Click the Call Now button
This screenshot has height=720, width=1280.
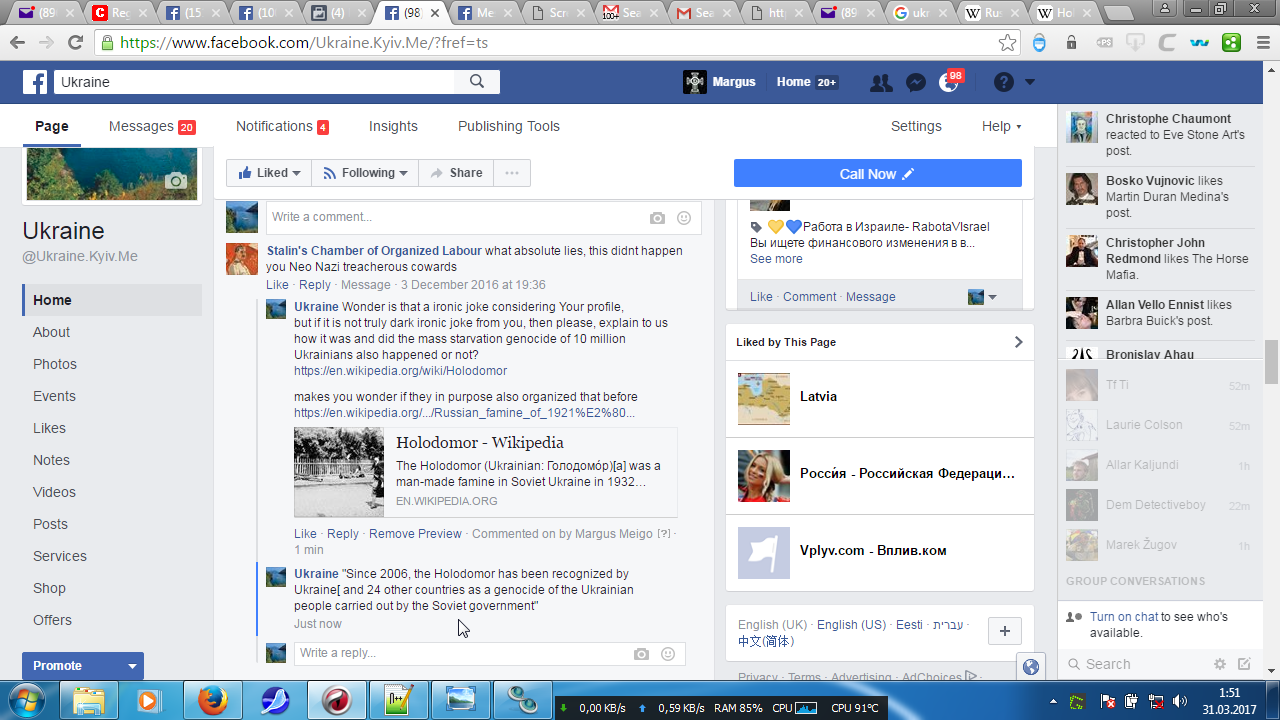(x=878, y=173)
